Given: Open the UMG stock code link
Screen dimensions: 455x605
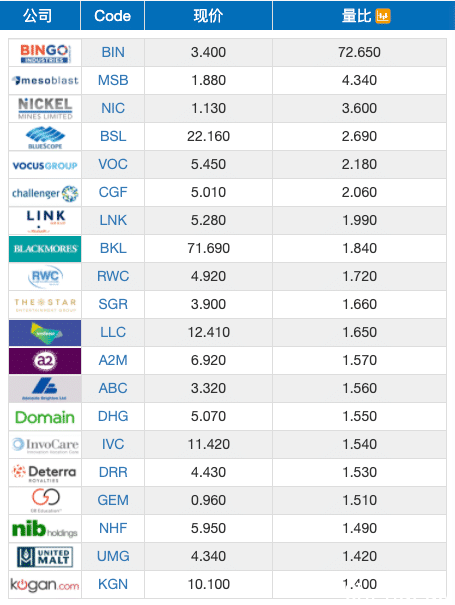Looking at the screenshot, I should 113,556.
